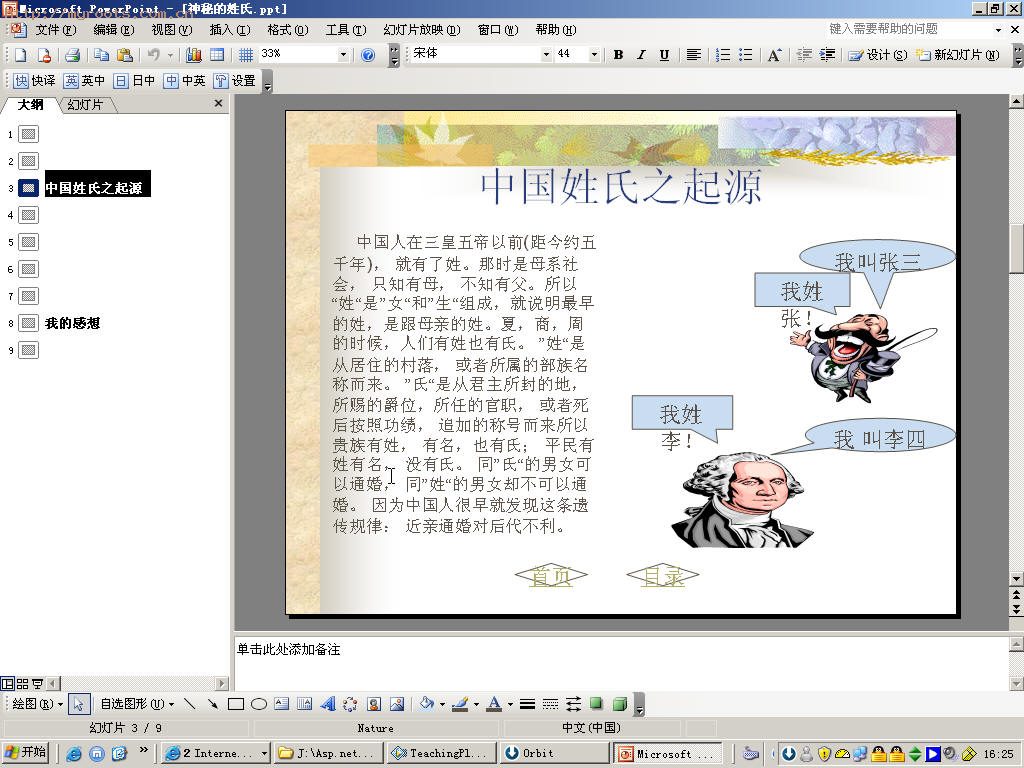Toggle numbered list formatting
The image size is (1024, 768).
[x=723, y=55]
